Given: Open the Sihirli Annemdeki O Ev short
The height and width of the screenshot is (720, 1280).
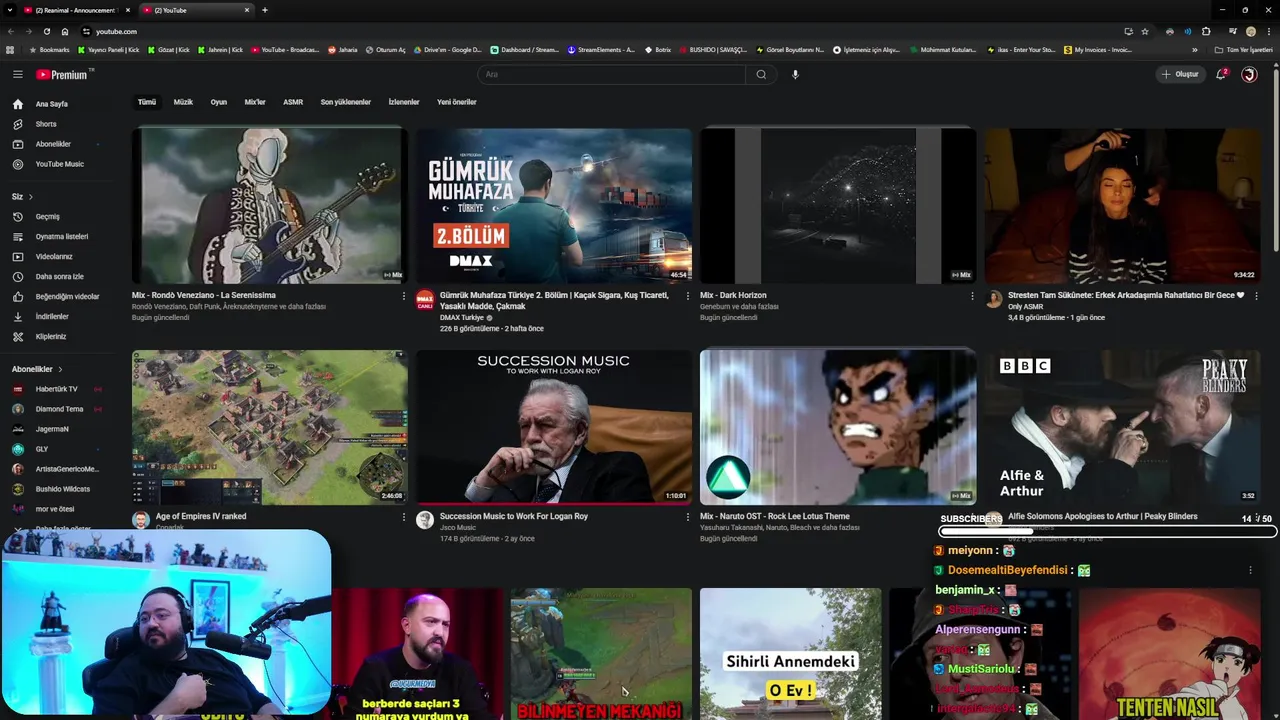Looking at the screenshot, I should 790,653.
